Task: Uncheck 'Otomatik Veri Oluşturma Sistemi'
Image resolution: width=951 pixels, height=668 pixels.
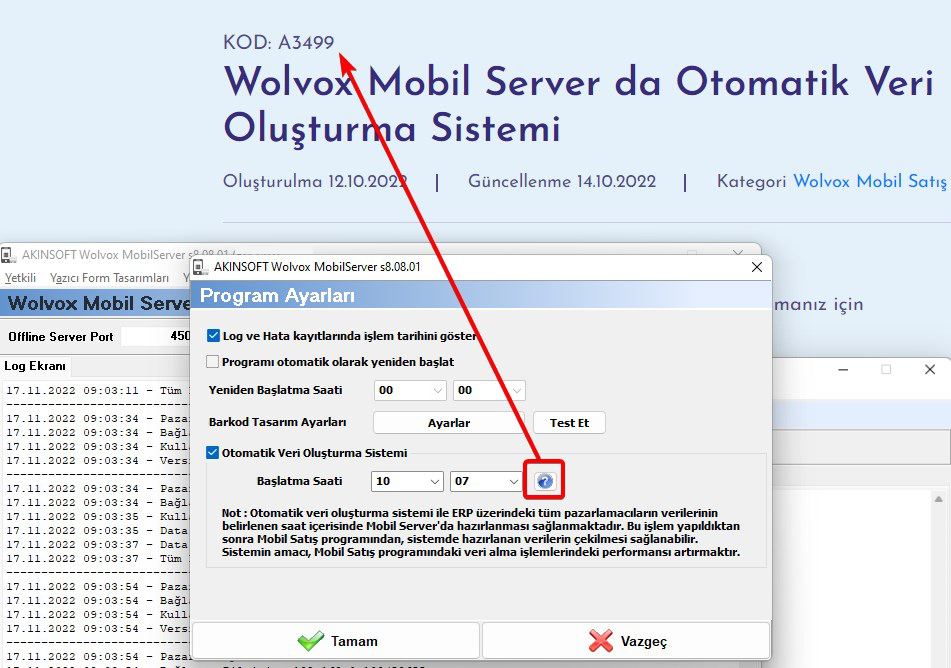Action: click(x=212, y=453)
